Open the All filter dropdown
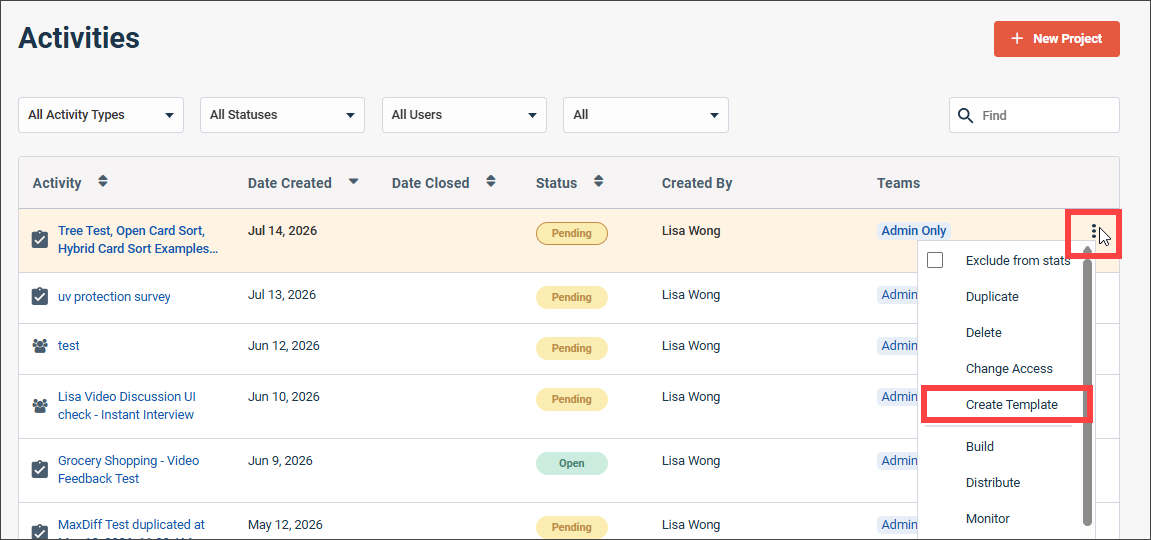Viewport: 1151px width, 540px height. [646, 115]
